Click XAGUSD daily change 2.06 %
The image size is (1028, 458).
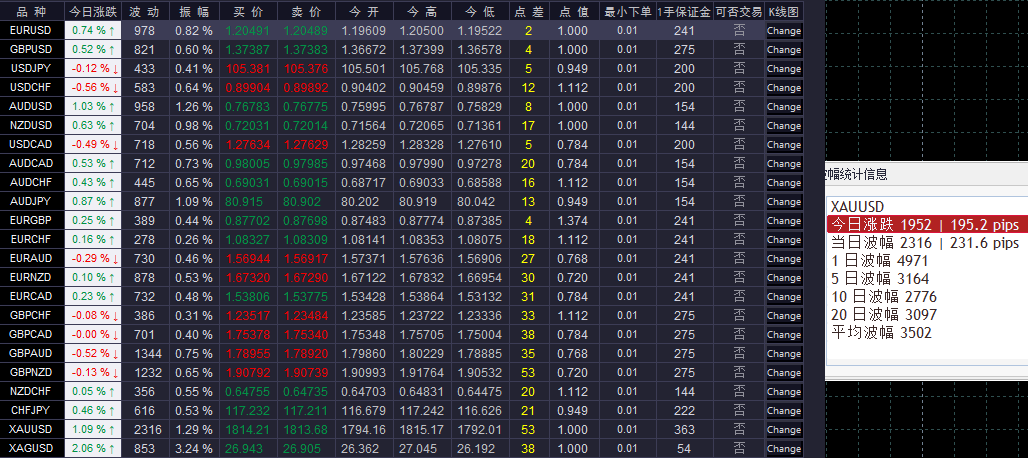coord(92,448)
